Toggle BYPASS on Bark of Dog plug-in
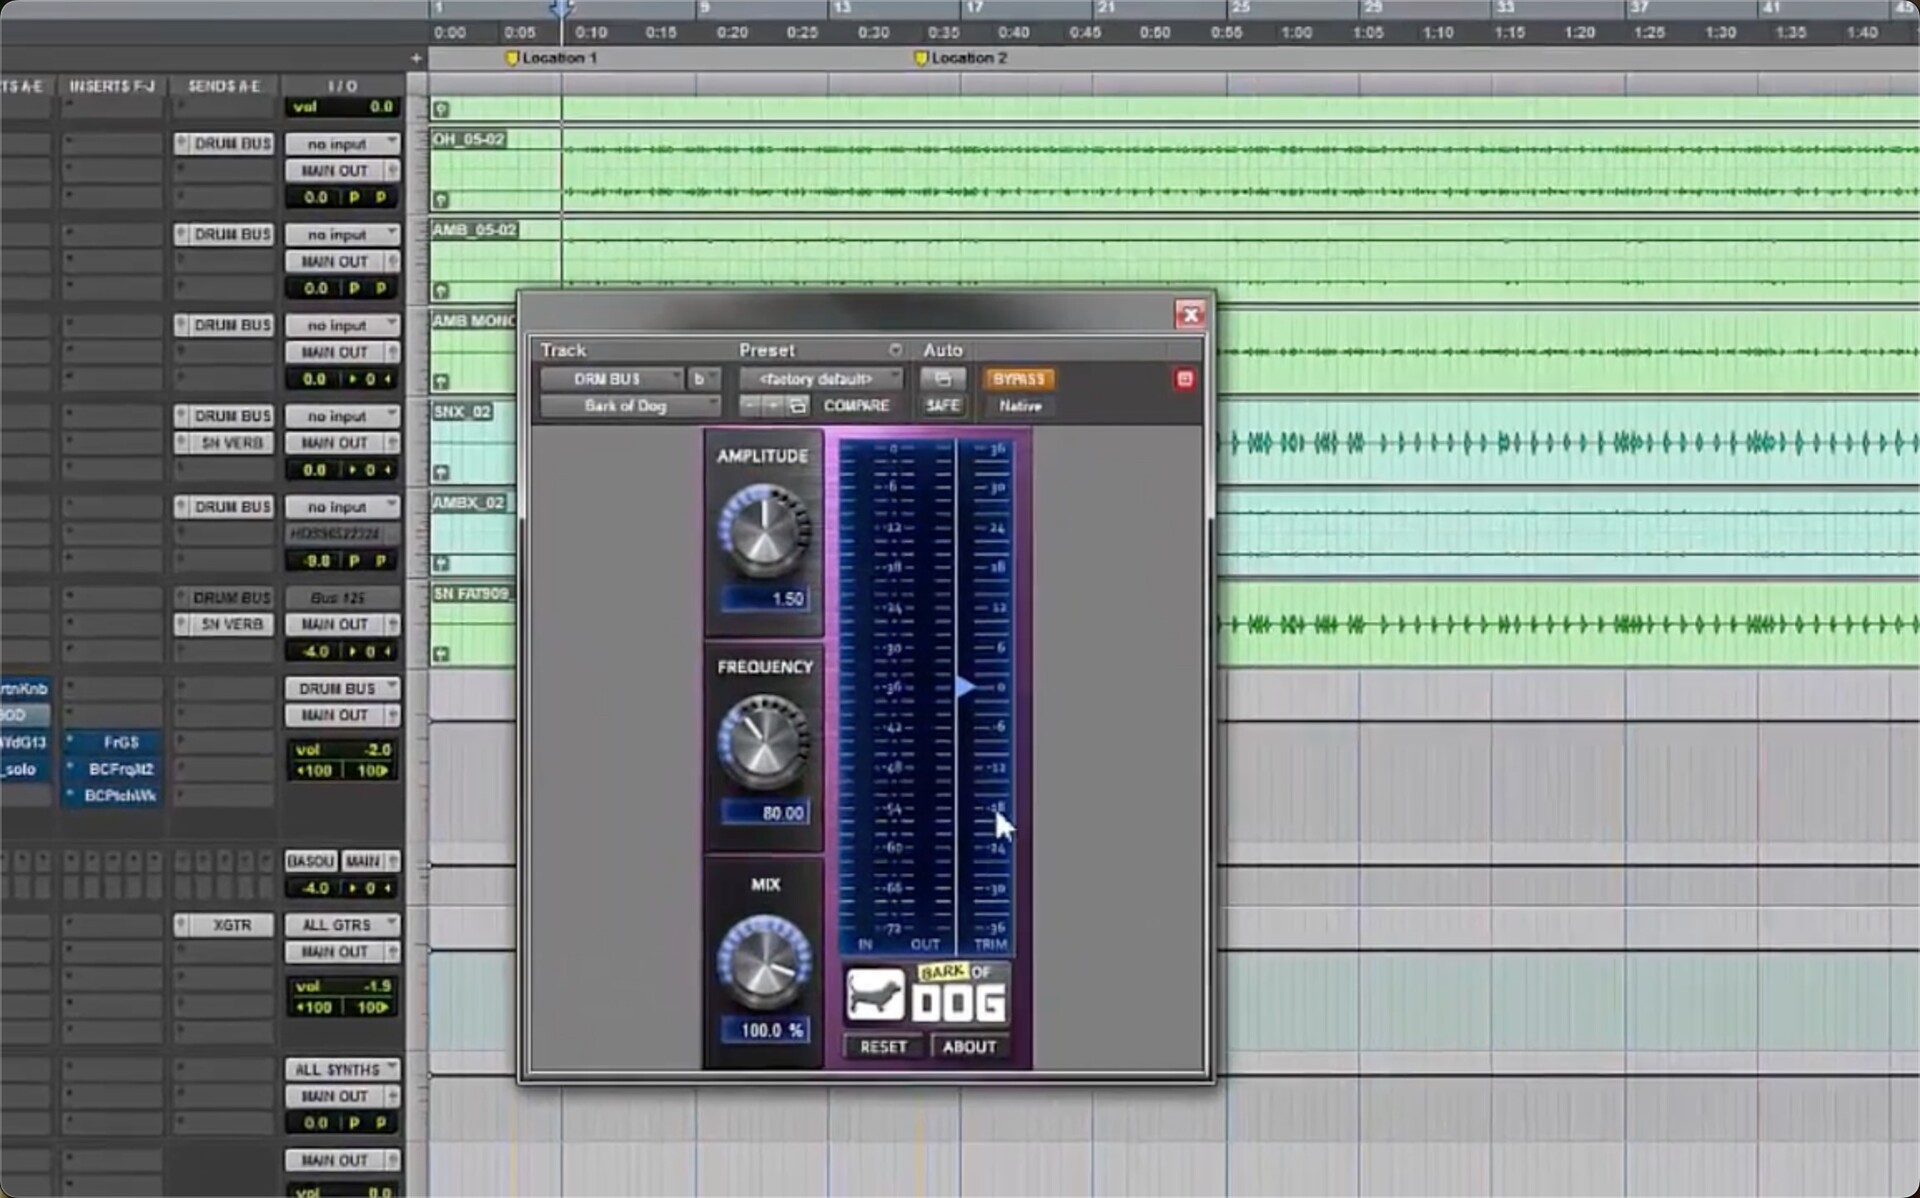This screenshot has width=1920, height=1198. coord(1018,379)
